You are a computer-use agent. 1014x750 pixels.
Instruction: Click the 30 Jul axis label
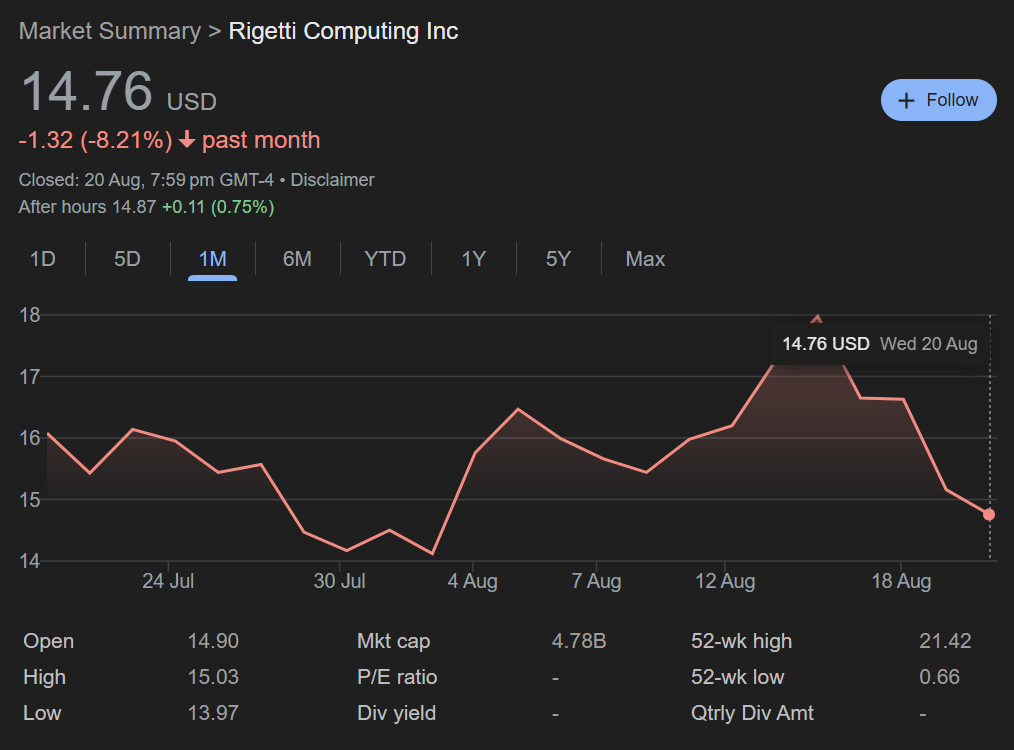(x=340, y=581)
